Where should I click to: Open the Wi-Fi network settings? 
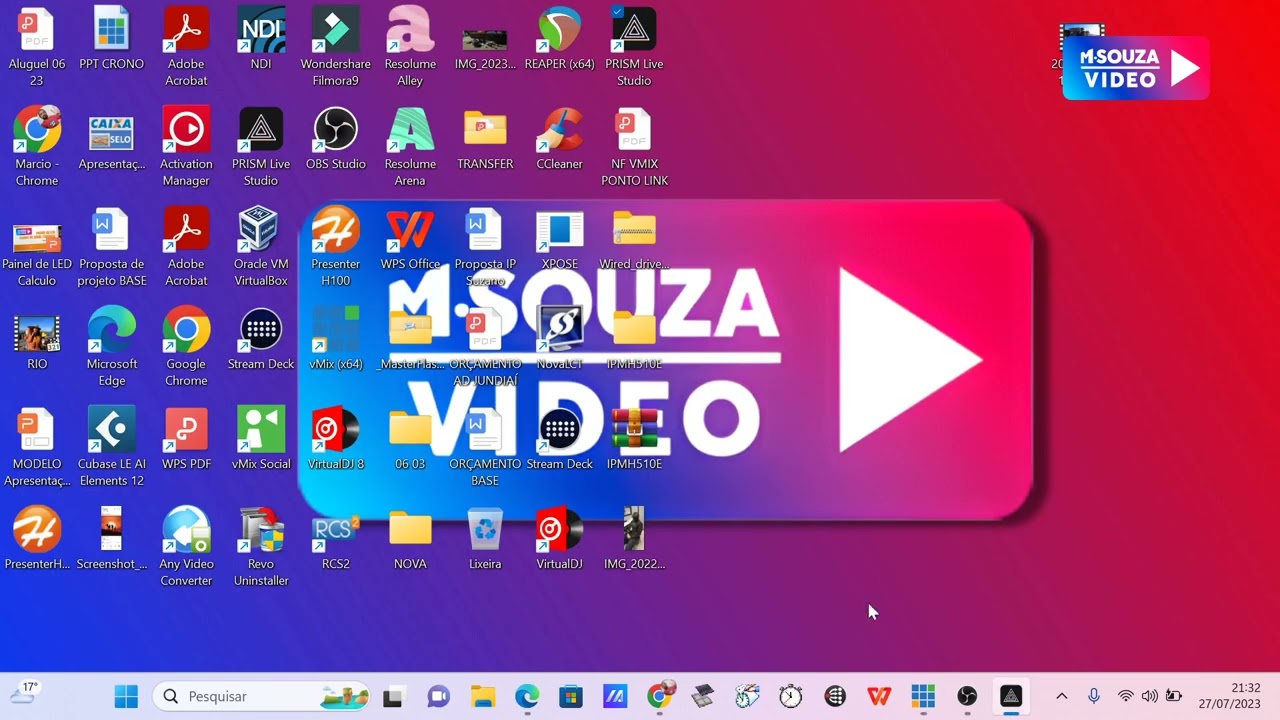1126,696
